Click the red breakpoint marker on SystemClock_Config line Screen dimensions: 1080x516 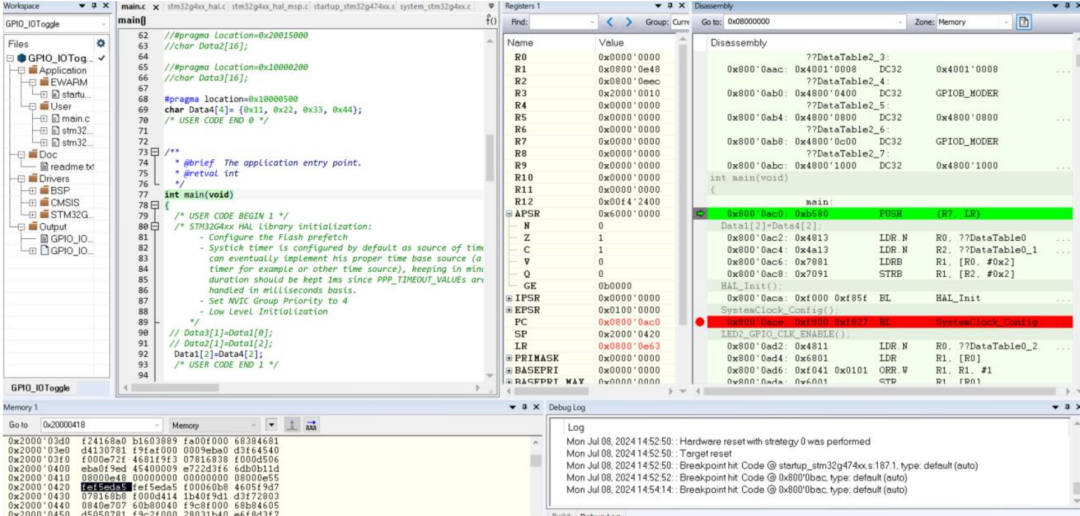(700, 322)
